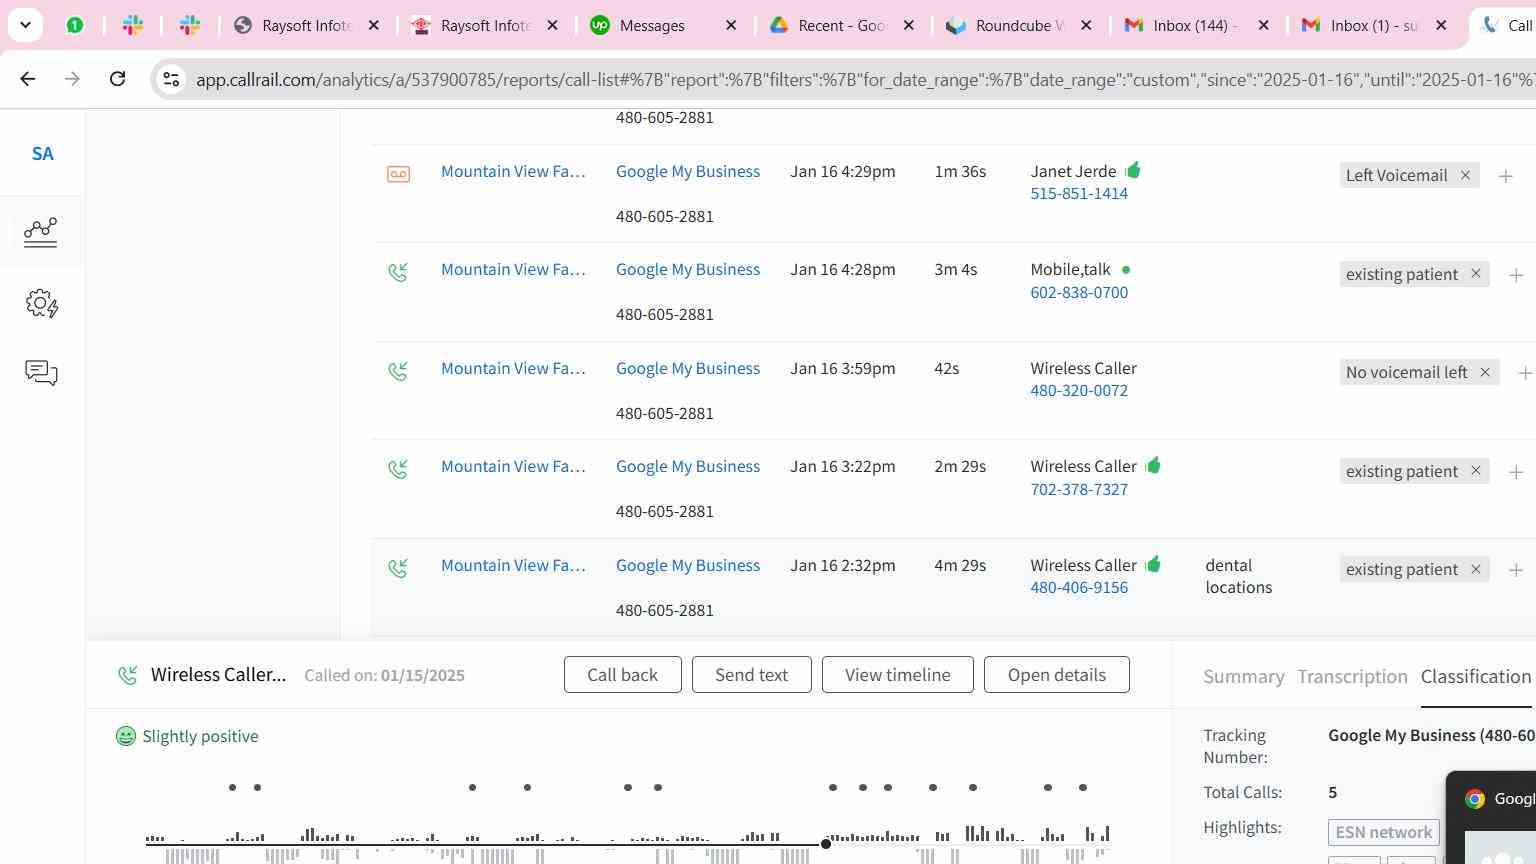The height and width of the screenshot is (864, 1536).
Task: Click the Call back button
Action: (x=622, y=675)
